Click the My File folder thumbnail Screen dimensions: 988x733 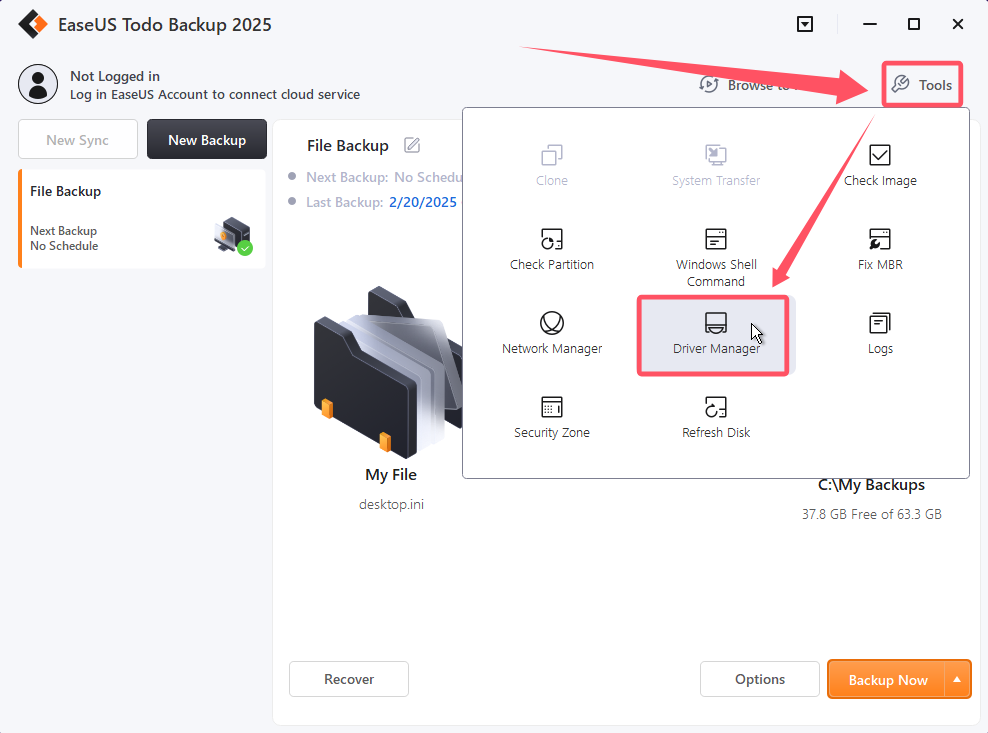[x=389, y=372]
